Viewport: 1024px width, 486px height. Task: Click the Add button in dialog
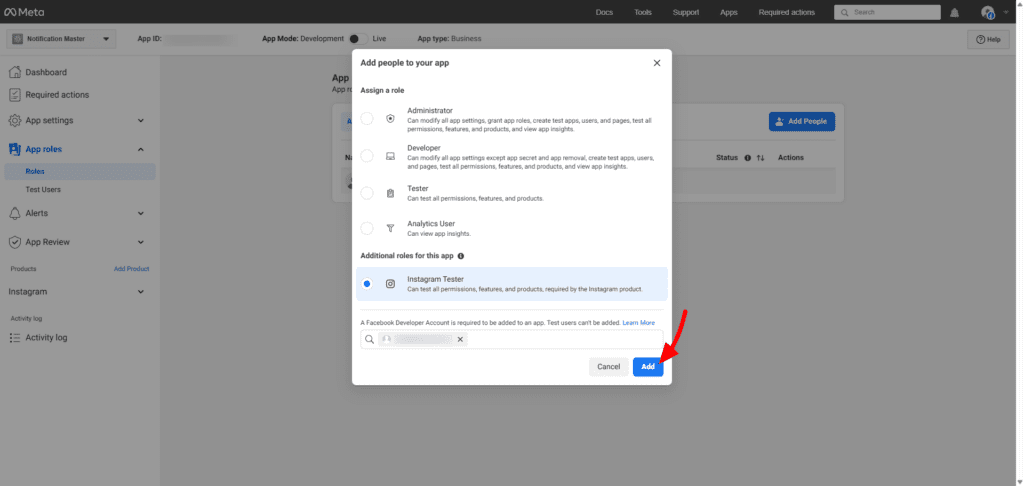648,366
